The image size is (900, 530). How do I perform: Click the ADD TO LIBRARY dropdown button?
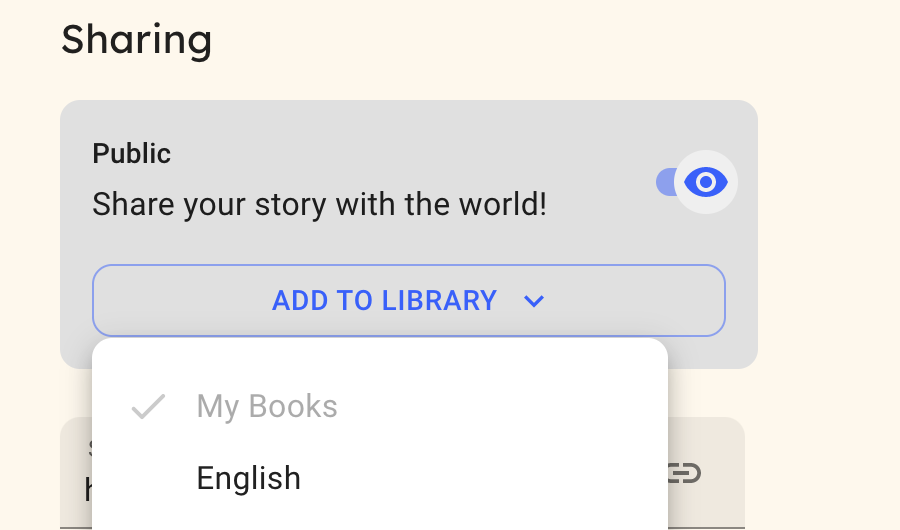point(409,300)
